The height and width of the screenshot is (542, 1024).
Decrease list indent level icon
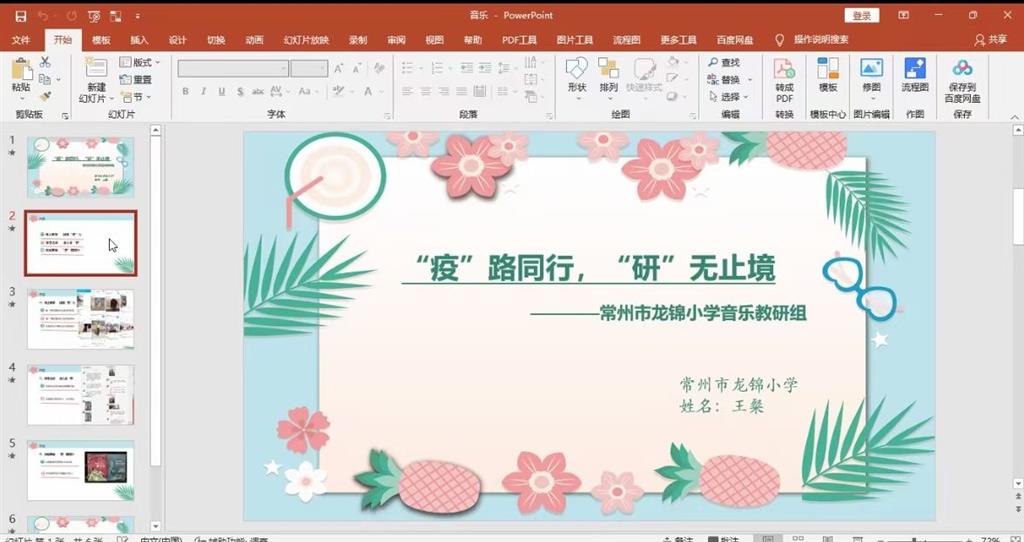(466, 68)
